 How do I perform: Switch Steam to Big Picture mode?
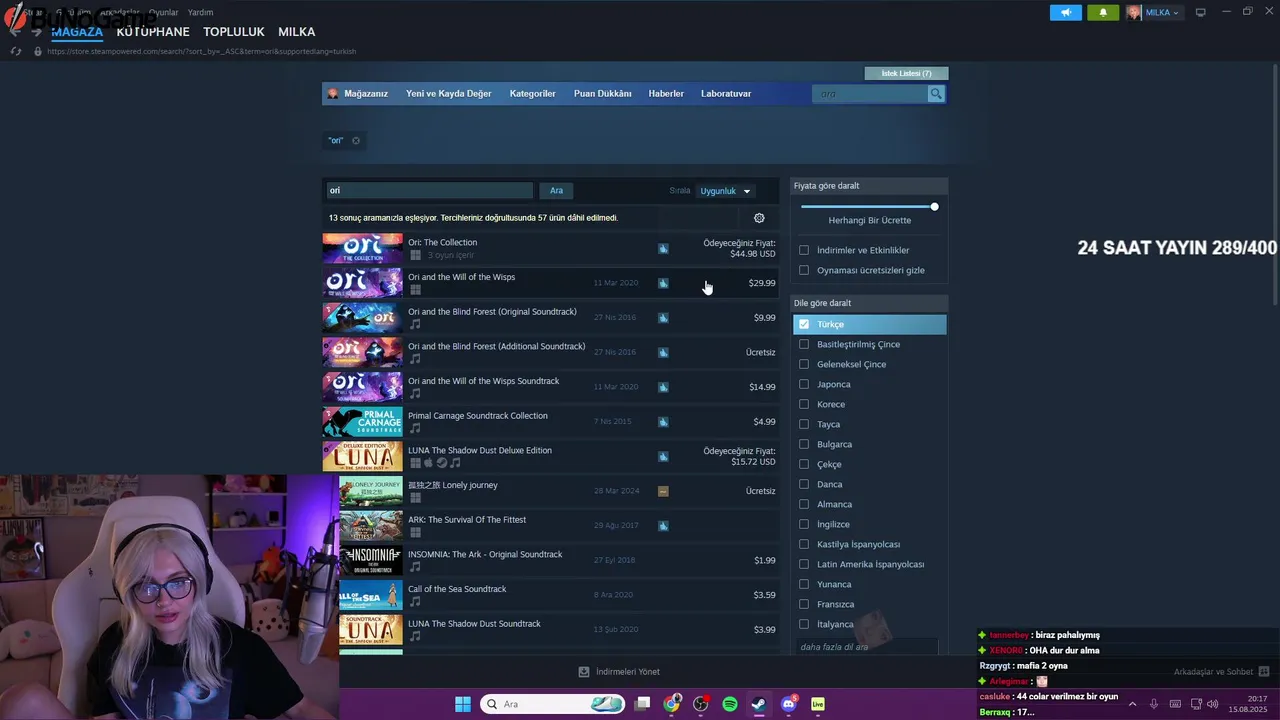click(1200, 13)
